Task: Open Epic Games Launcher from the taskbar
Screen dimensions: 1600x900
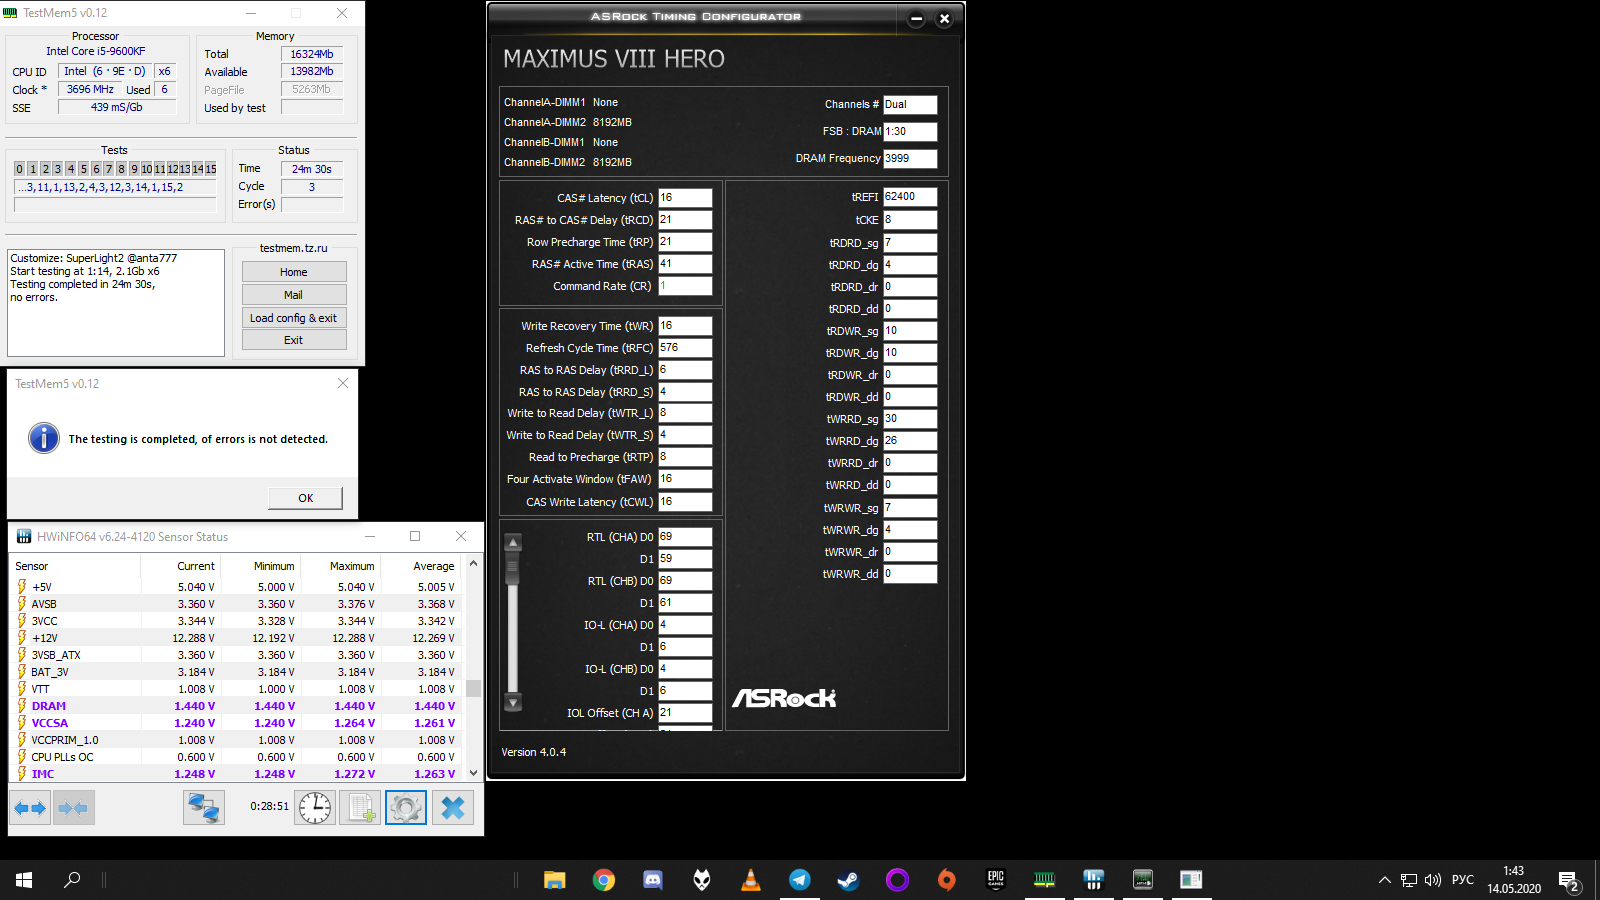Action: click(x=996, y=880)
